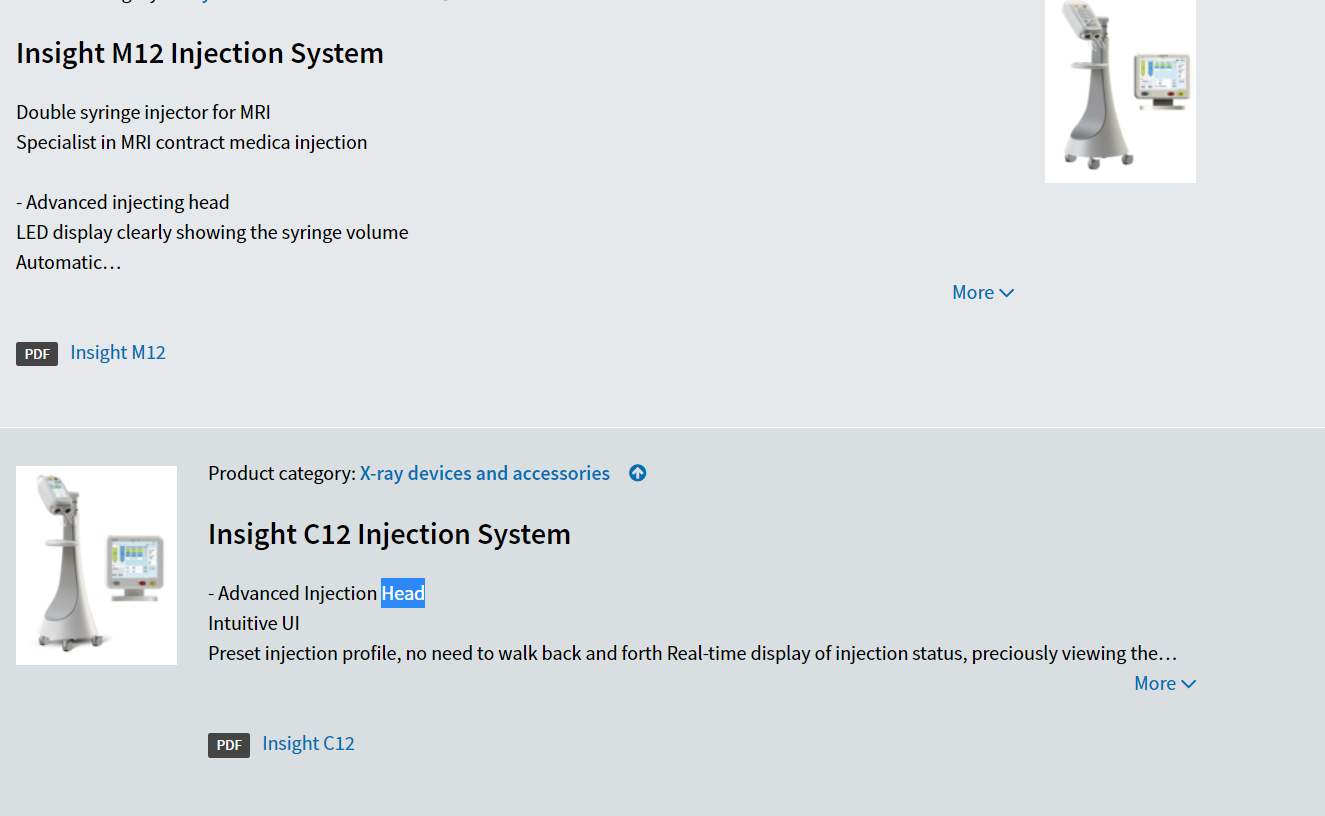Click the Intuitive UI text line
The height and width of the screenshot is (816, 1325).
[254, 623]
